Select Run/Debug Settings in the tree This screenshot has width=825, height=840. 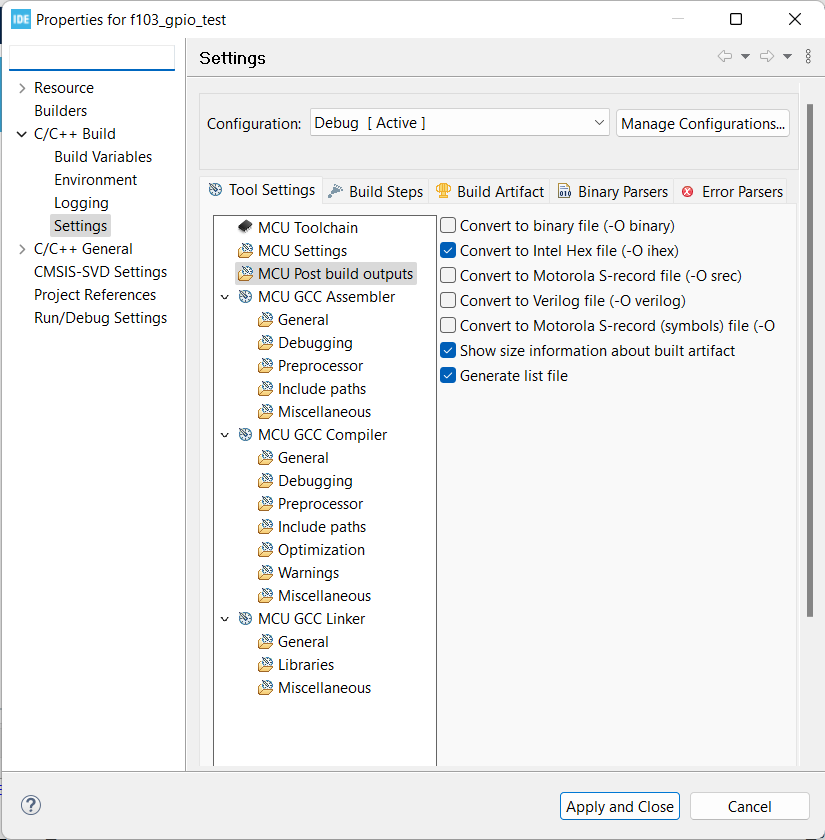point(101,318)
